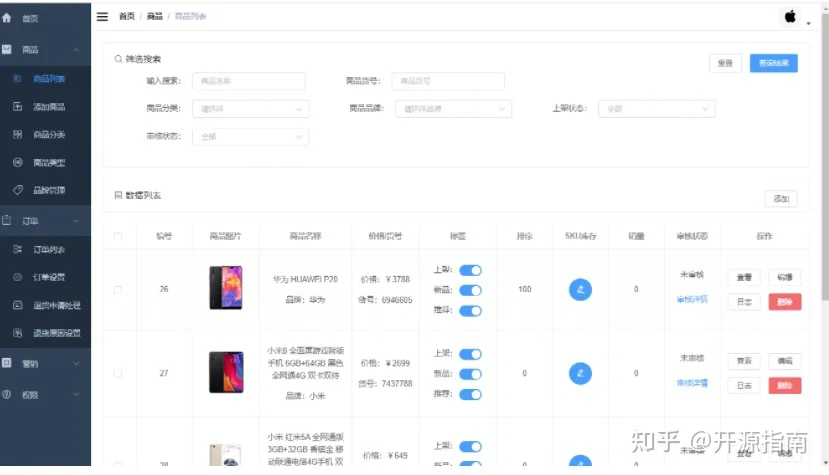Click the 首页 breadcrumb link

coord(127,16)
